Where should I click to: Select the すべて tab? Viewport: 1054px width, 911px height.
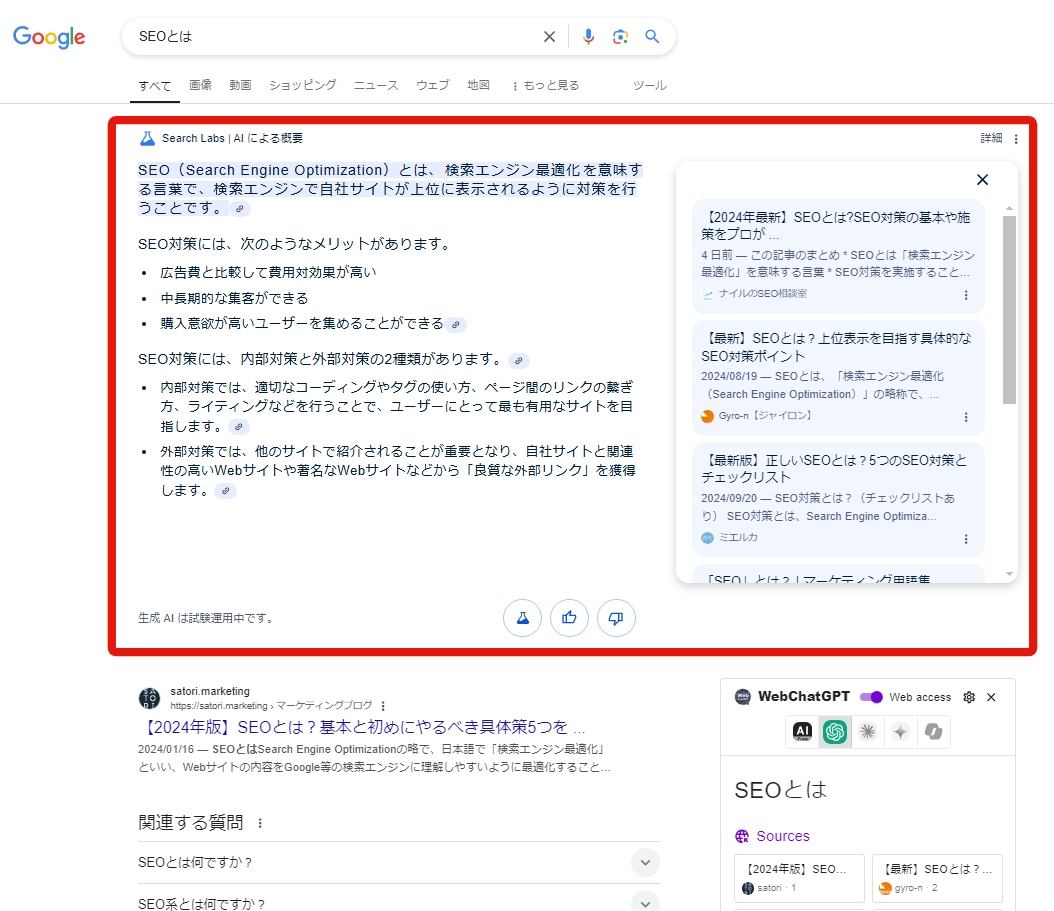pos(155,86)
